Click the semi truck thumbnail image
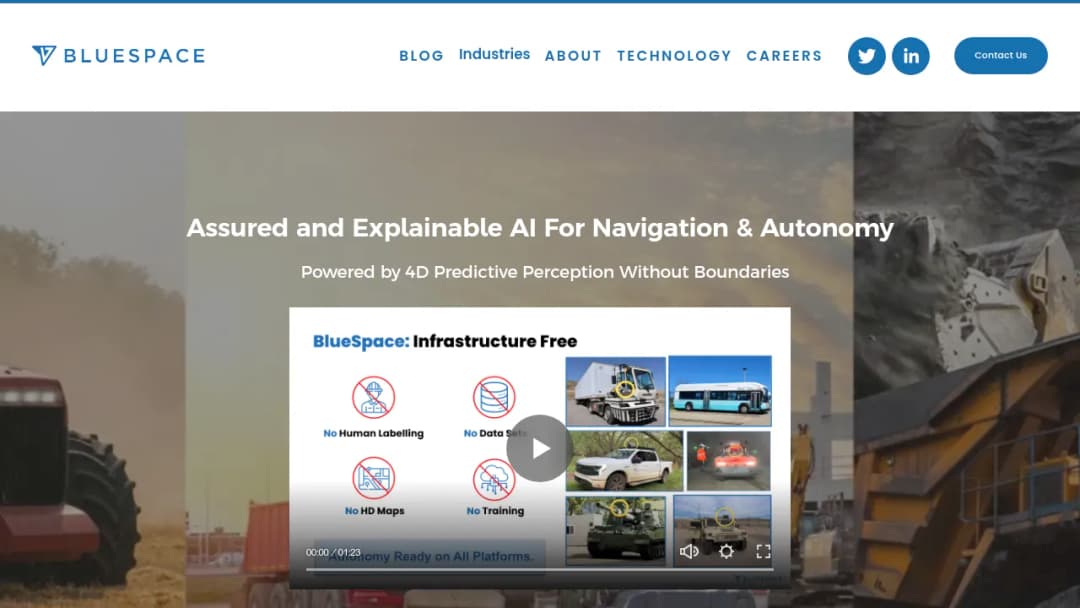This screenshot has height=608, width=1080. (x=616, y=391)
